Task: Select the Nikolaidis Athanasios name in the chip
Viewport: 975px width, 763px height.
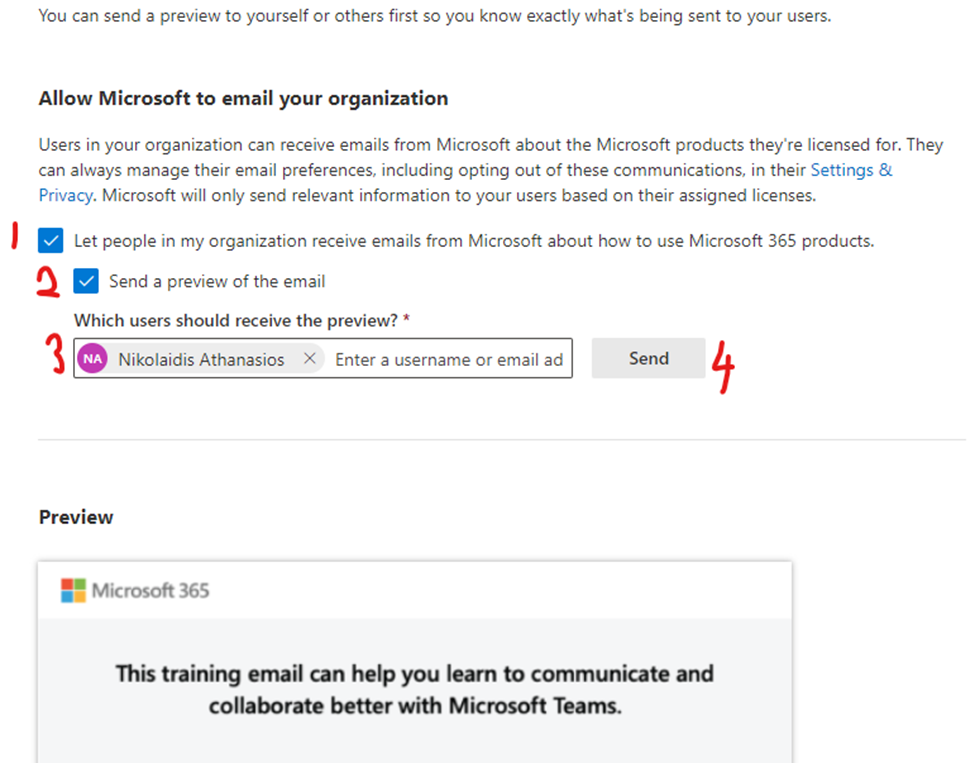Action: 201,359
